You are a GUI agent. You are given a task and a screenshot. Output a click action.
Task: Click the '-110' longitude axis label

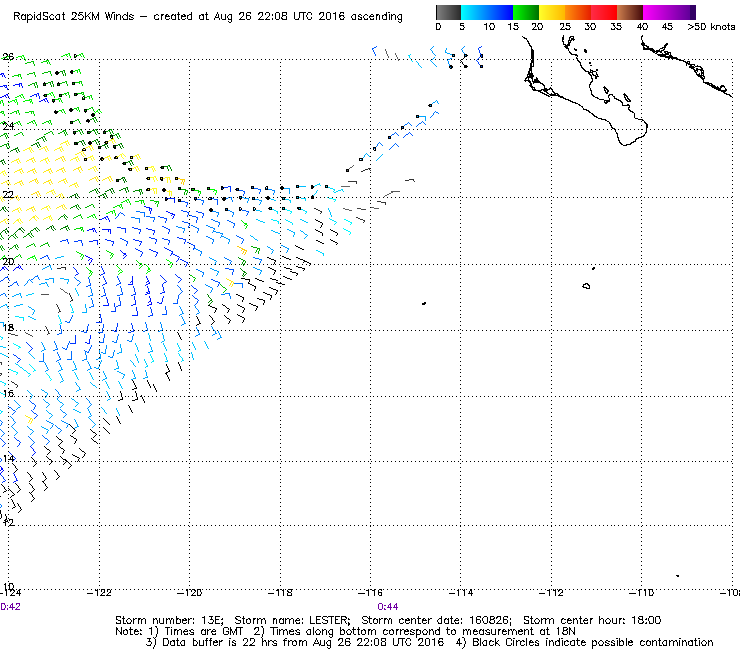pos(641,592)
